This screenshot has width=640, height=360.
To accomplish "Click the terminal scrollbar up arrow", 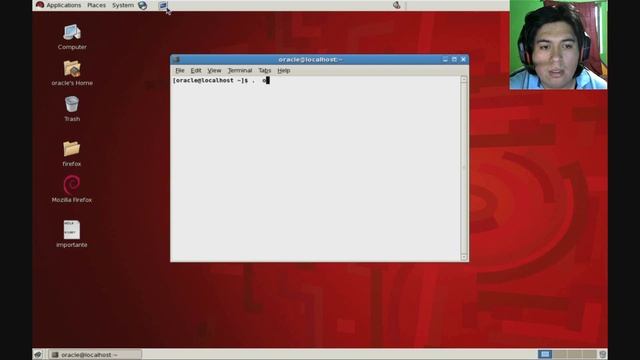I will pos(464,80).
